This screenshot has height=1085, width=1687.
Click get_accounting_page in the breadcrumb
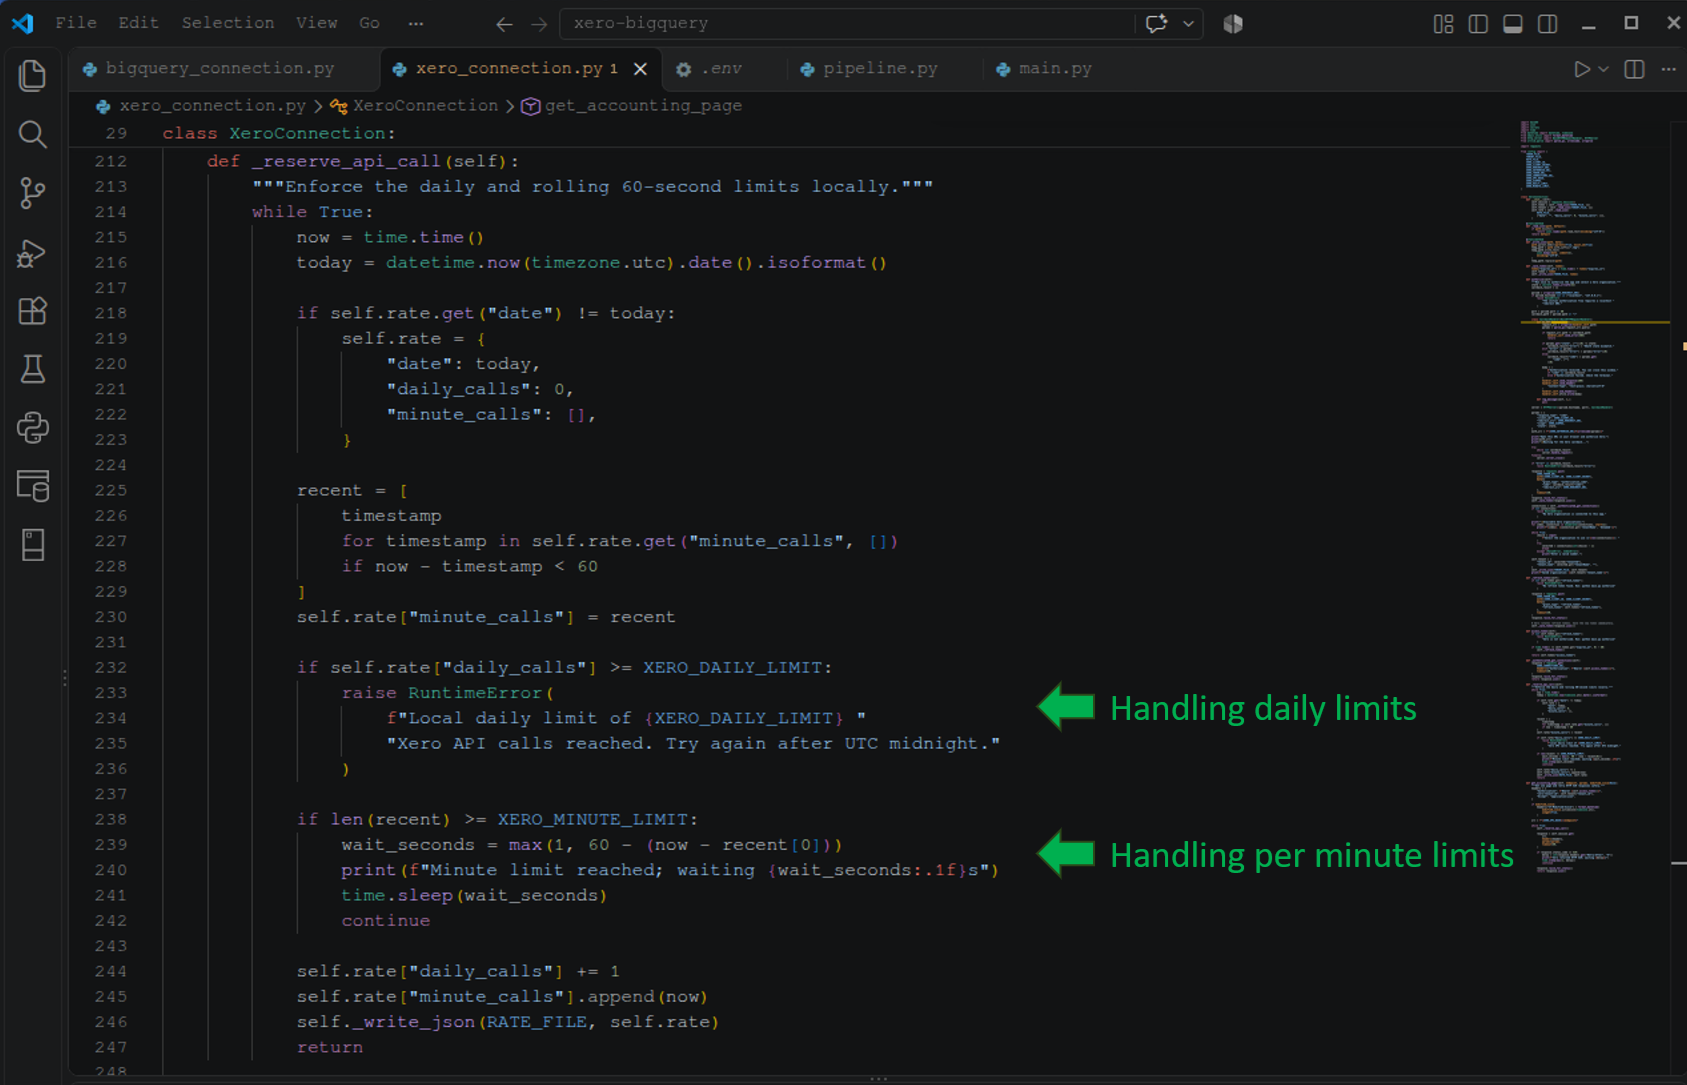point(643,106)
